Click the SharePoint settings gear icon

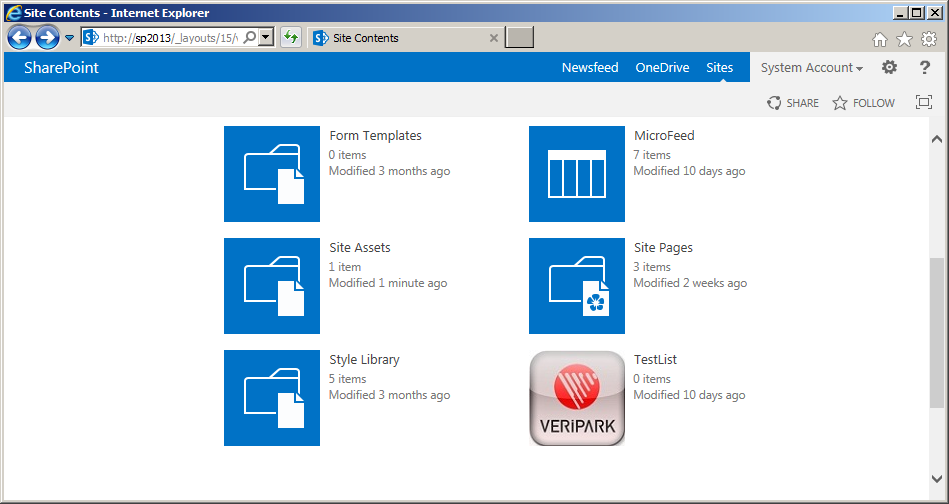point(889,67)
